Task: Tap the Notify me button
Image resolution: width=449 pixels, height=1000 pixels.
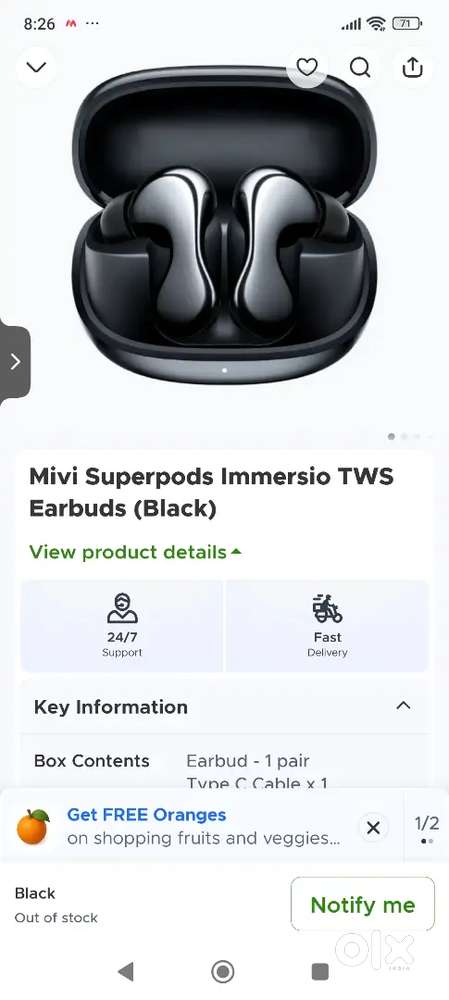Action: pos(362,904)
